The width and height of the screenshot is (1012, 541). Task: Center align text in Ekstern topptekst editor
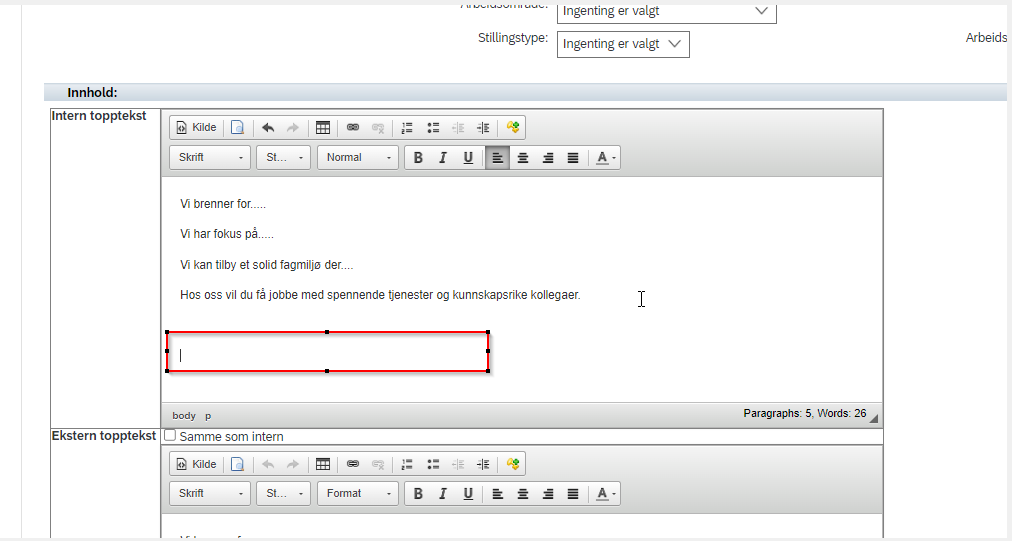pos(523,494)
